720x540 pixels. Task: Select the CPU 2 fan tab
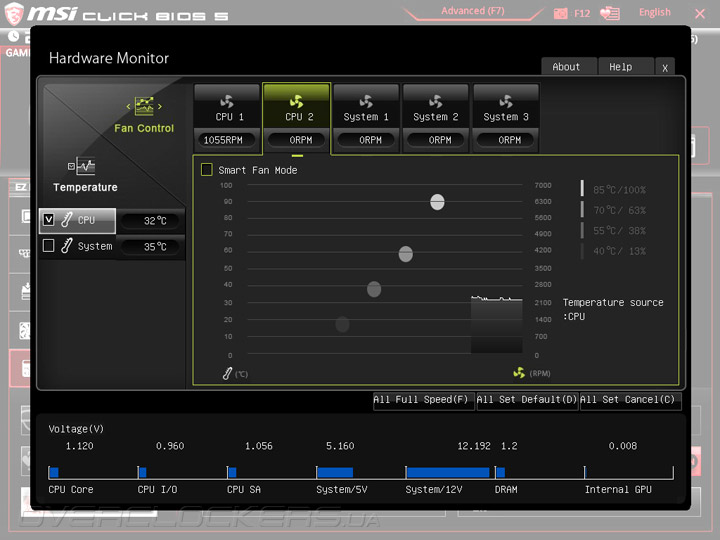click(297, 118)
